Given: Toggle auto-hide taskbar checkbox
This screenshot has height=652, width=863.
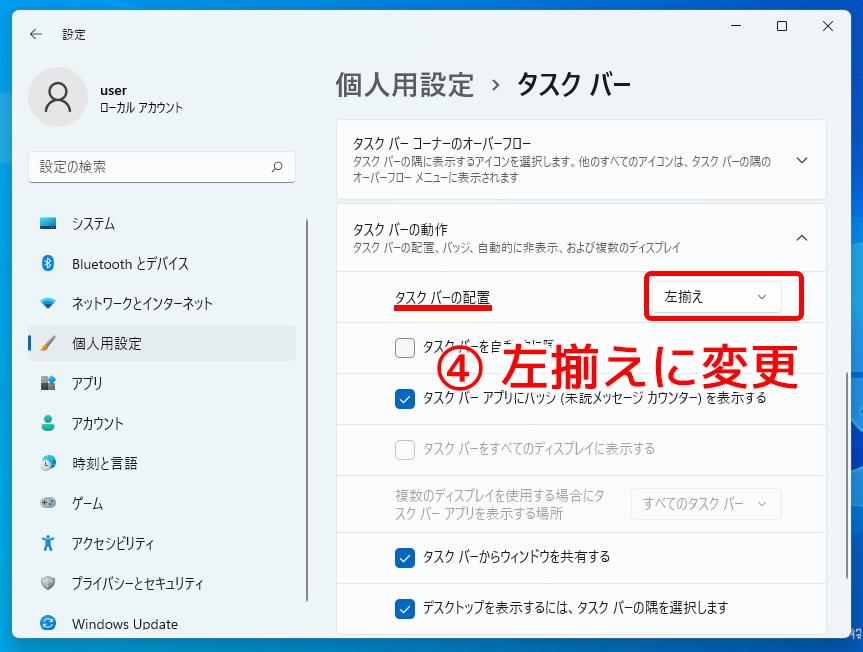Looking at the screenshot, I should [405, 348].
